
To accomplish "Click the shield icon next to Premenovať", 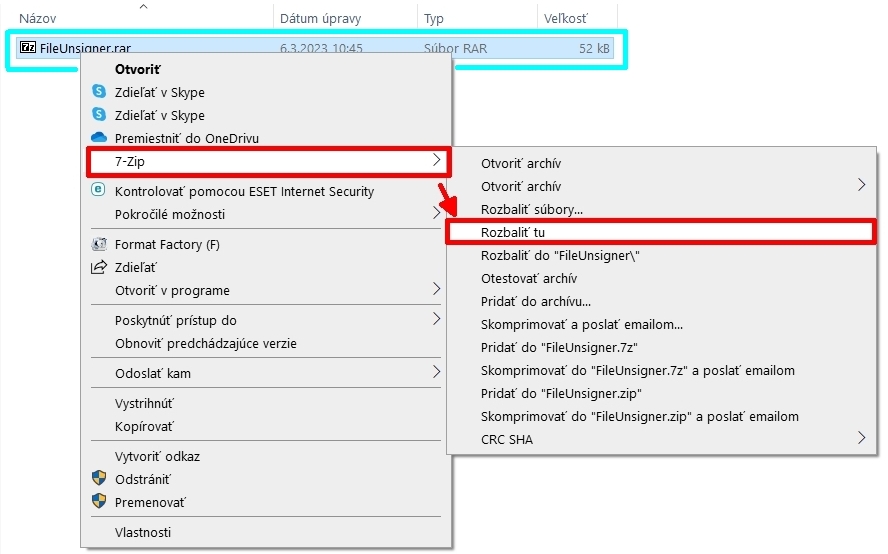I will click(x=99, y=502).
